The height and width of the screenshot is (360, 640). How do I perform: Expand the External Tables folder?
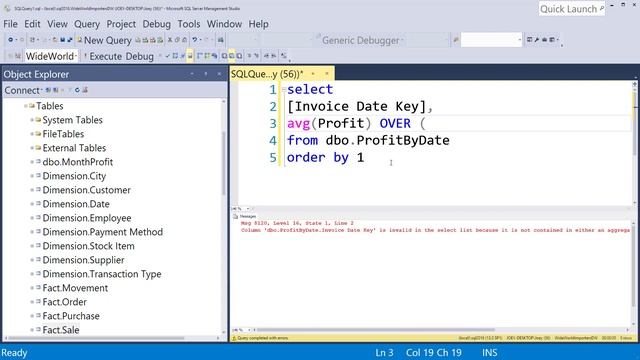click(32, 148)
